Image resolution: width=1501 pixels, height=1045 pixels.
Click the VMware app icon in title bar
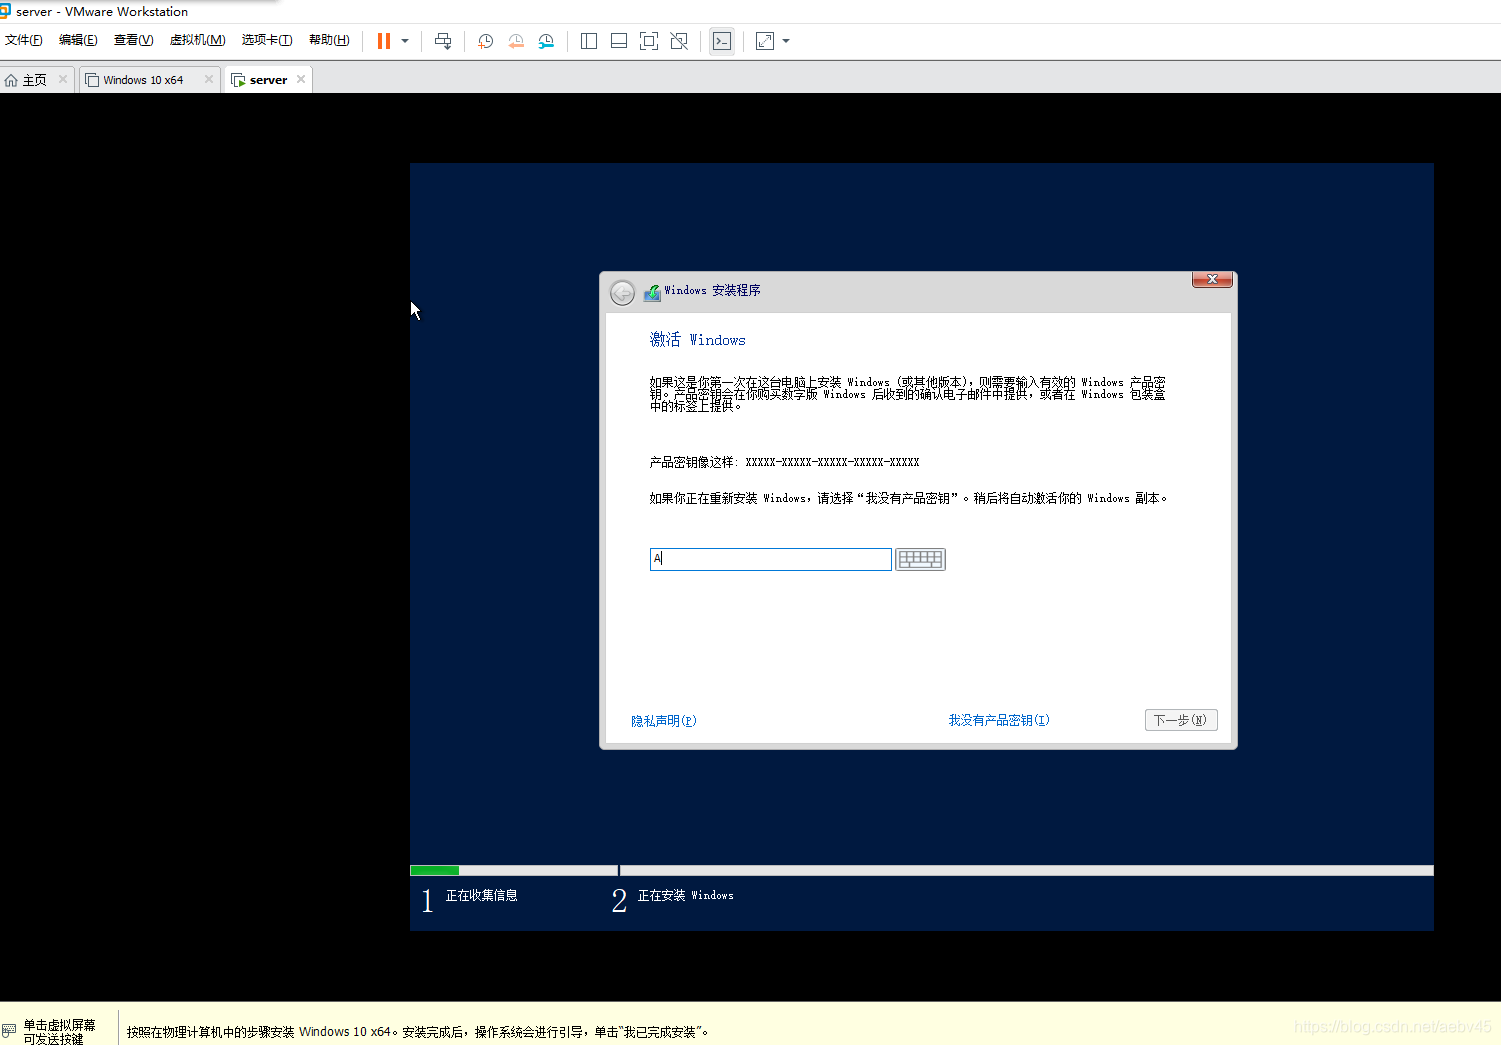pyautogui.click(x=5, y=11)
